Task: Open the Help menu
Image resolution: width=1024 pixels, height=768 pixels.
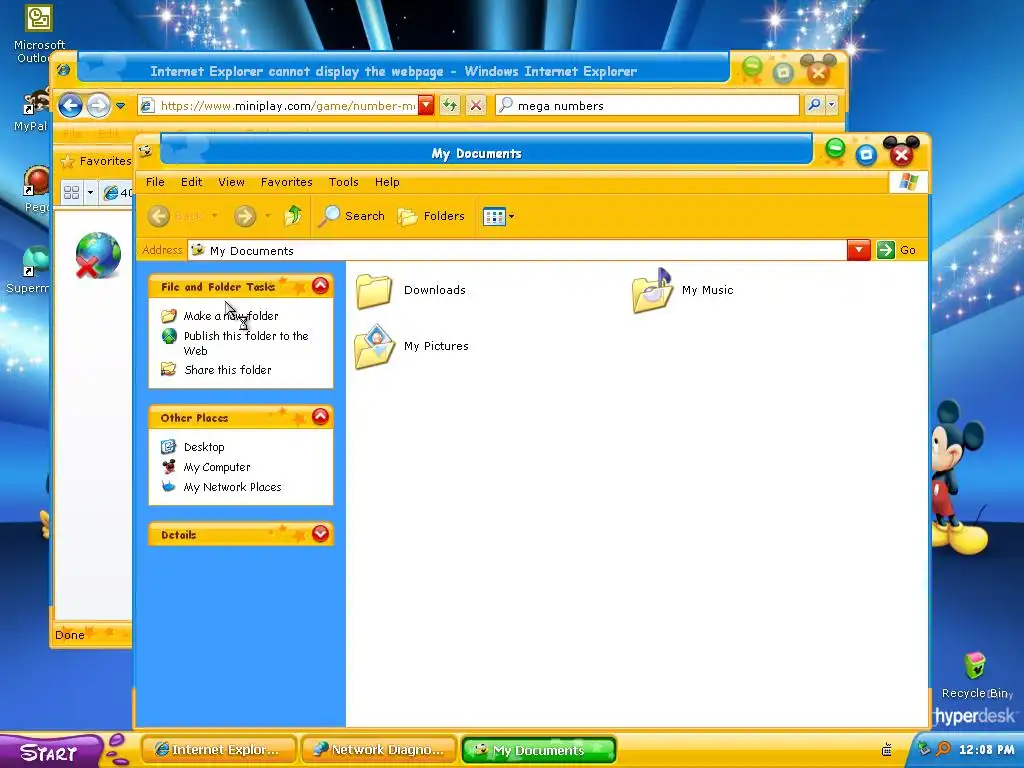Action: pos(387,182)
